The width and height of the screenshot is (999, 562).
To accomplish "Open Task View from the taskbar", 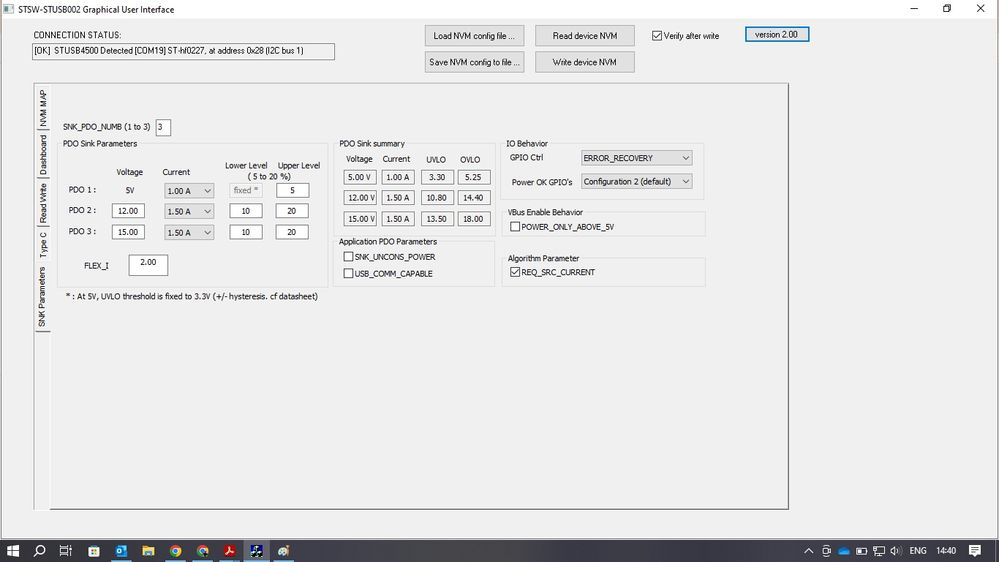I will click(66, 551).
